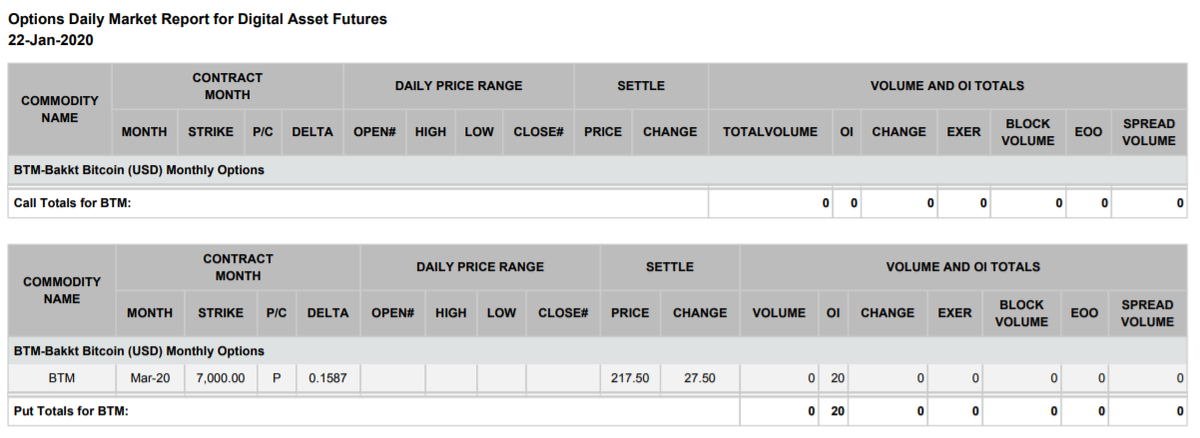The width and height of the screenshot is (1200, 438).
Task: Click the report title about Digital Asset Futures
Action: pos(197,19)
